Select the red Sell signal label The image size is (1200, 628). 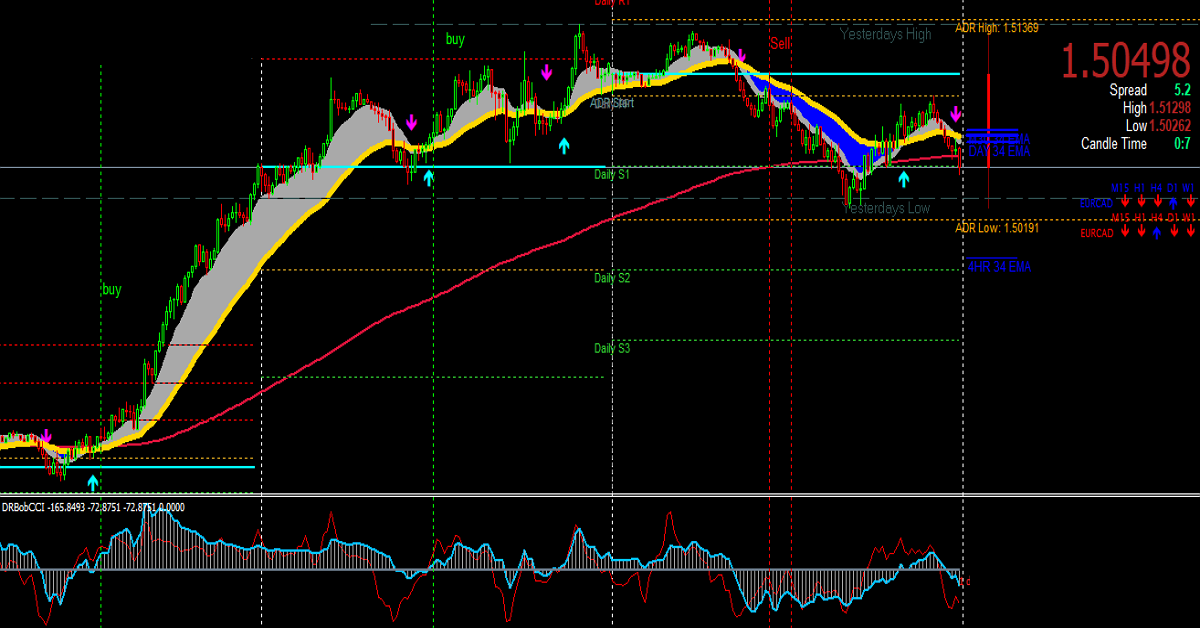(780, 44)
